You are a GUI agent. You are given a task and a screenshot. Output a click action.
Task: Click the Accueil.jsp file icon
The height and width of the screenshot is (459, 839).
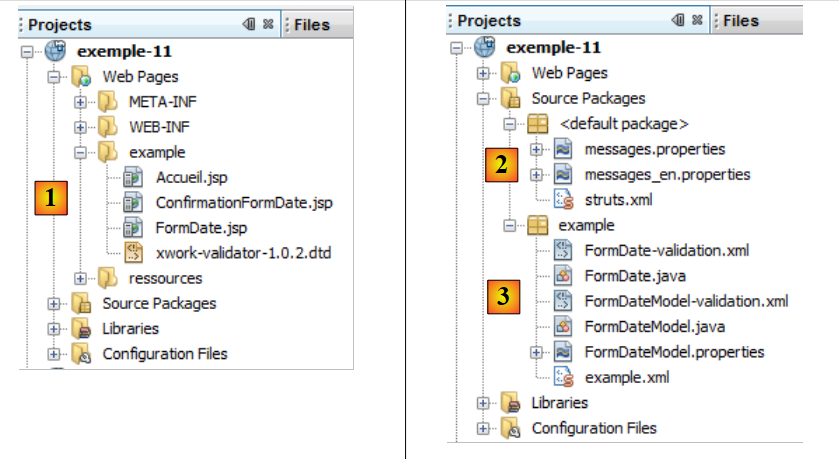tap(134, 178)
